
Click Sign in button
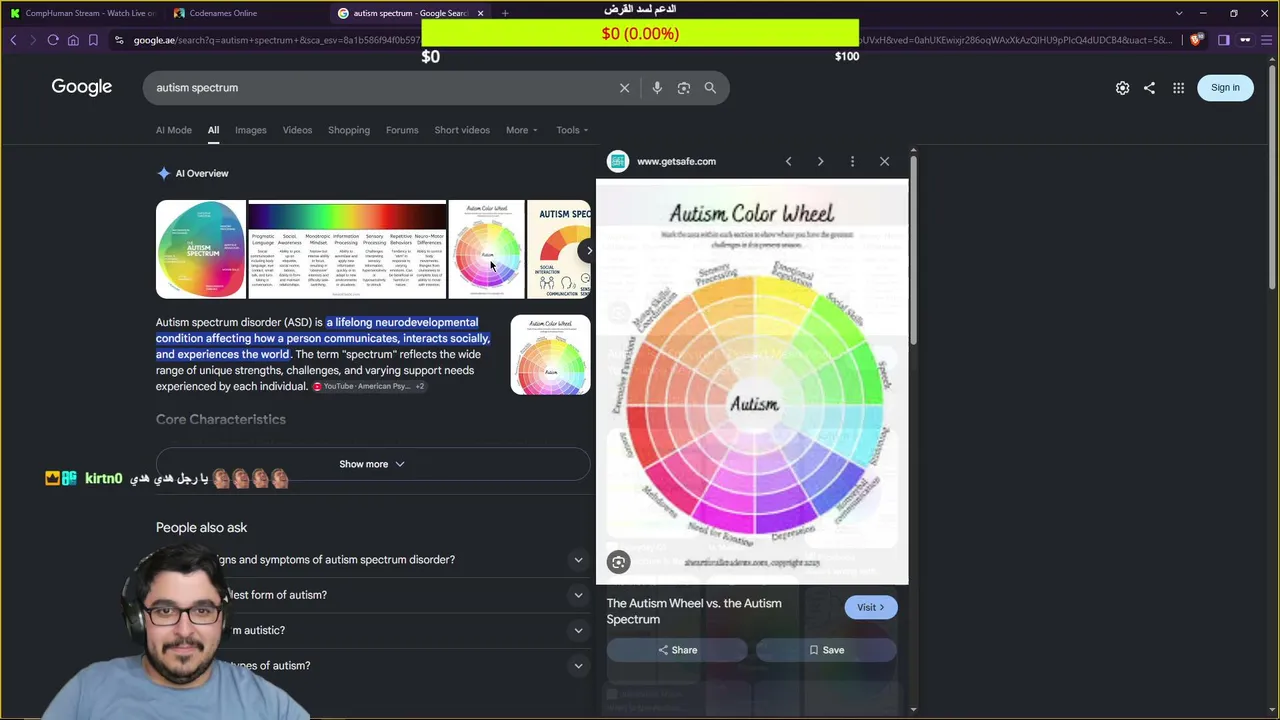1225,87
